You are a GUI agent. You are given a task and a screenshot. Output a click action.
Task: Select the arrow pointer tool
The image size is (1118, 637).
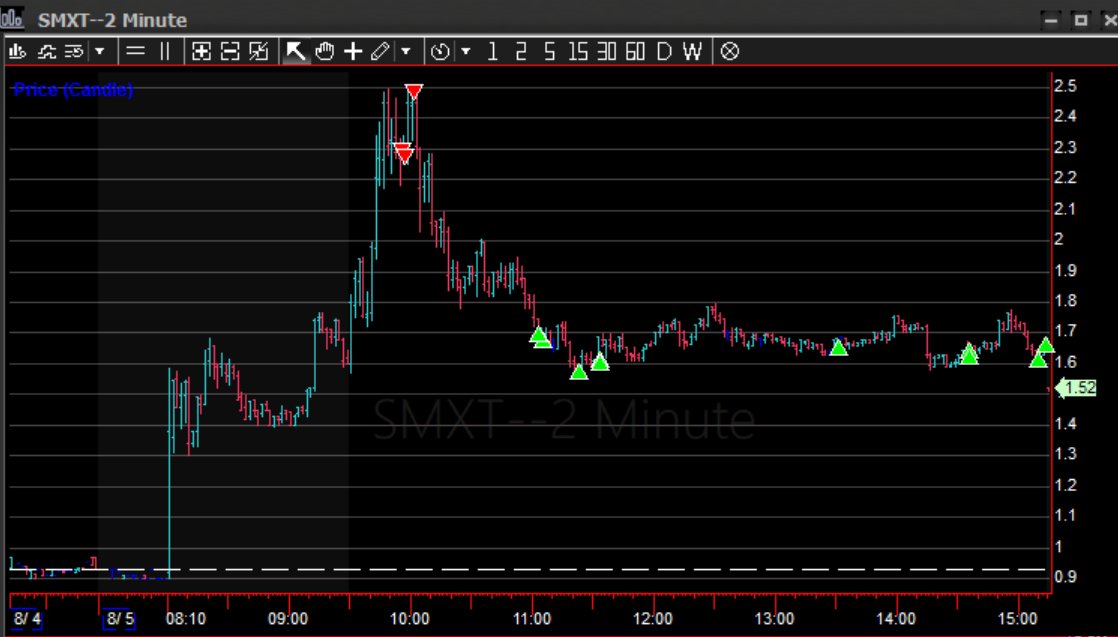pyautogui.click(x=296, y=51)
